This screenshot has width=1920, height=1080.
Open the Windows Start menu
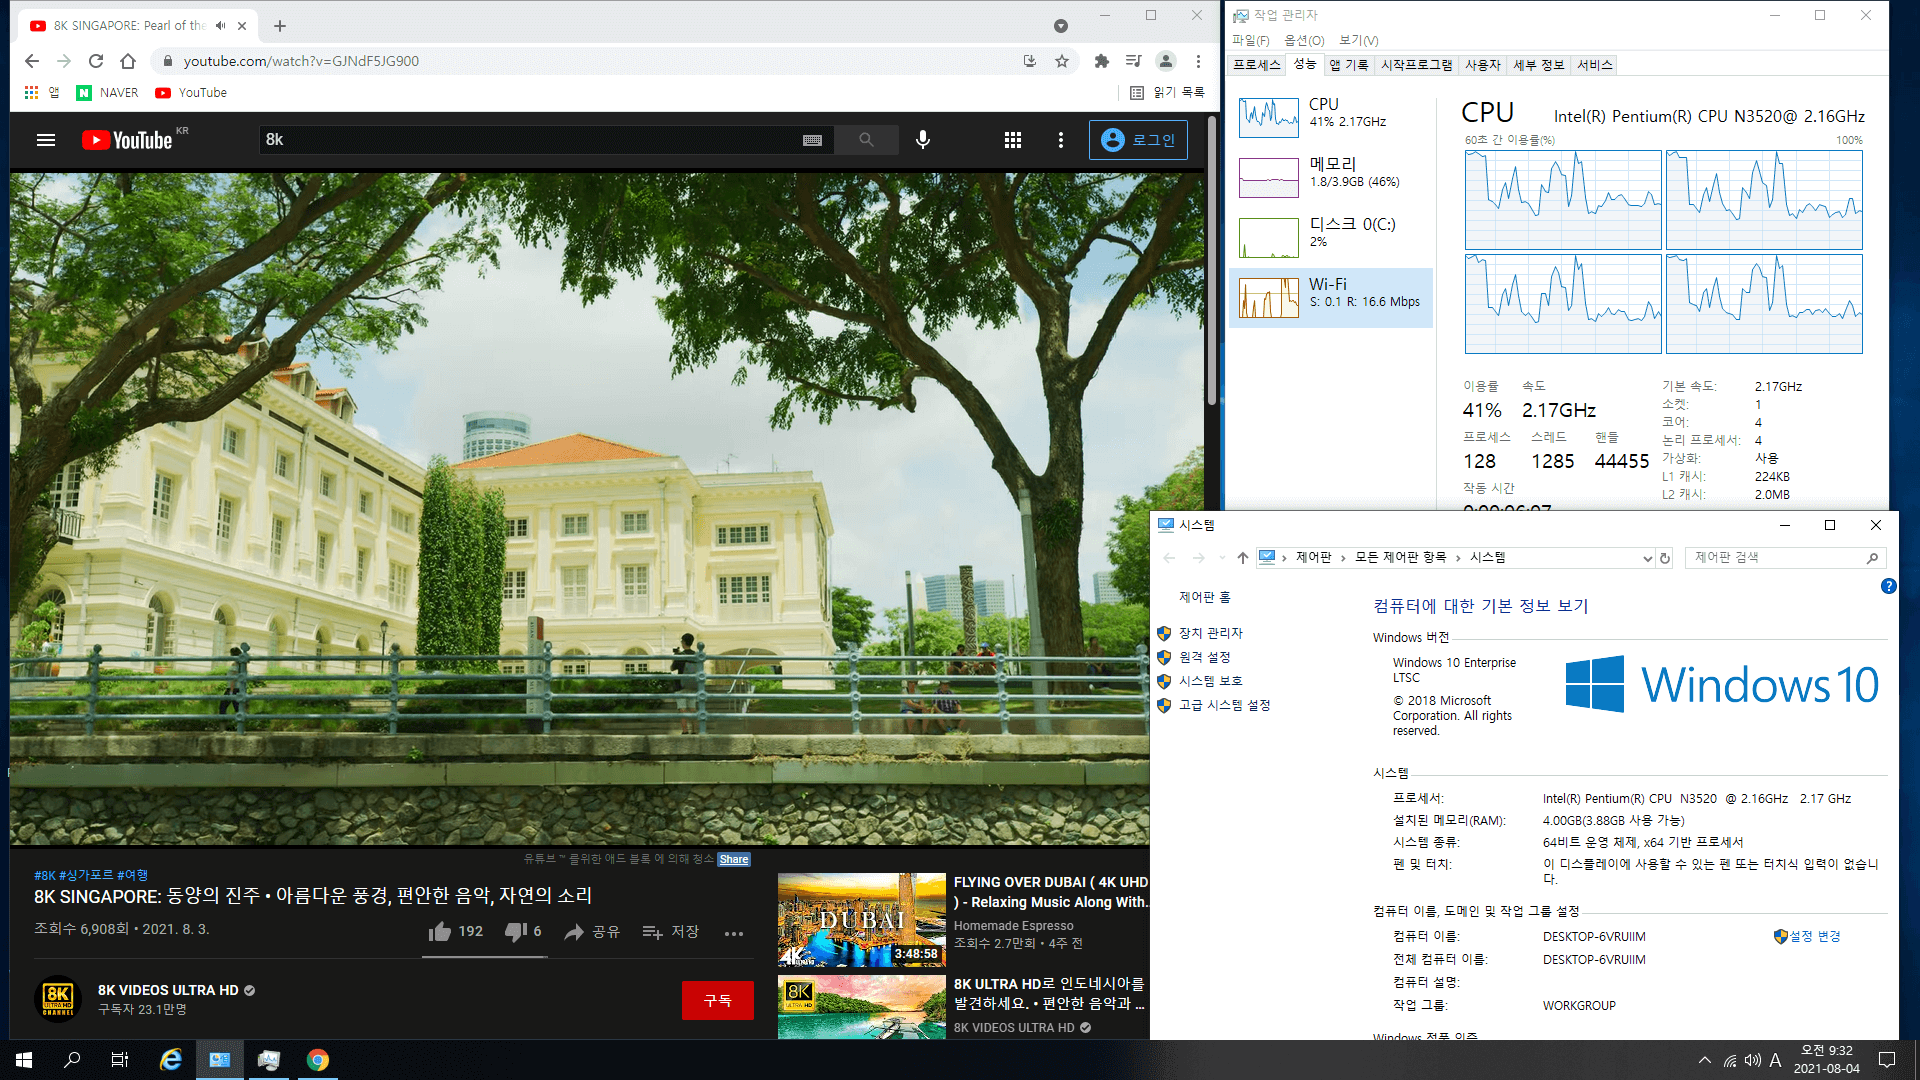tap(24, 1060)
